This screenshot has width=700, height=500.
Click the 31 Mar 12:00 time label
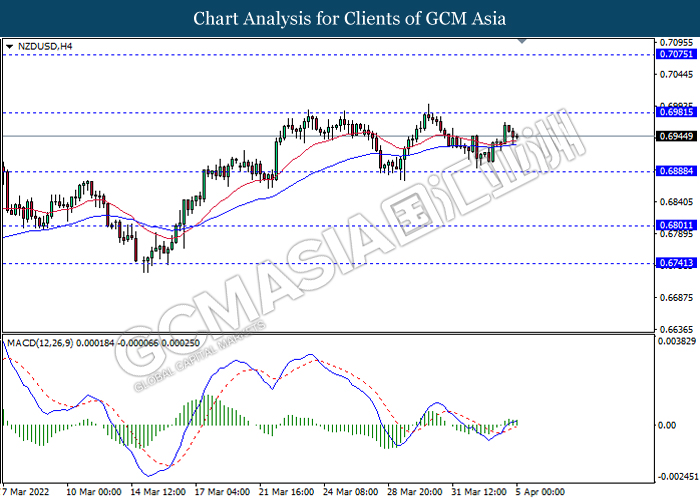(x=479, y=492)
